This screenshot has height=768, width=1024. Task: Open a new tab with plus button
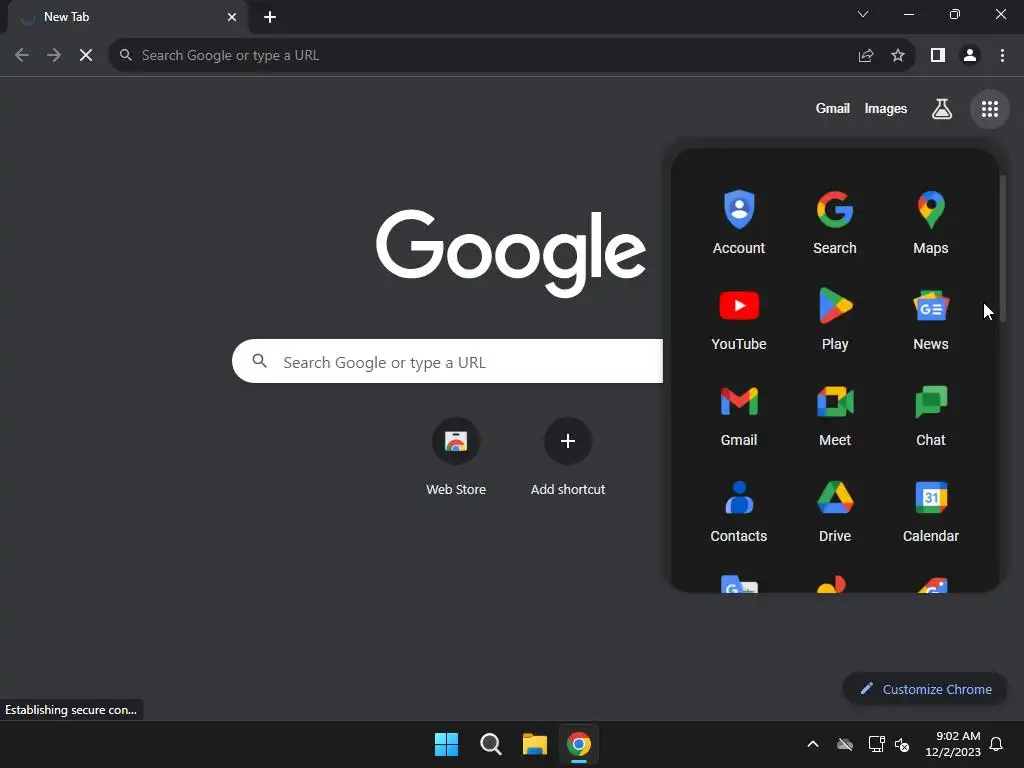(270, 17)
